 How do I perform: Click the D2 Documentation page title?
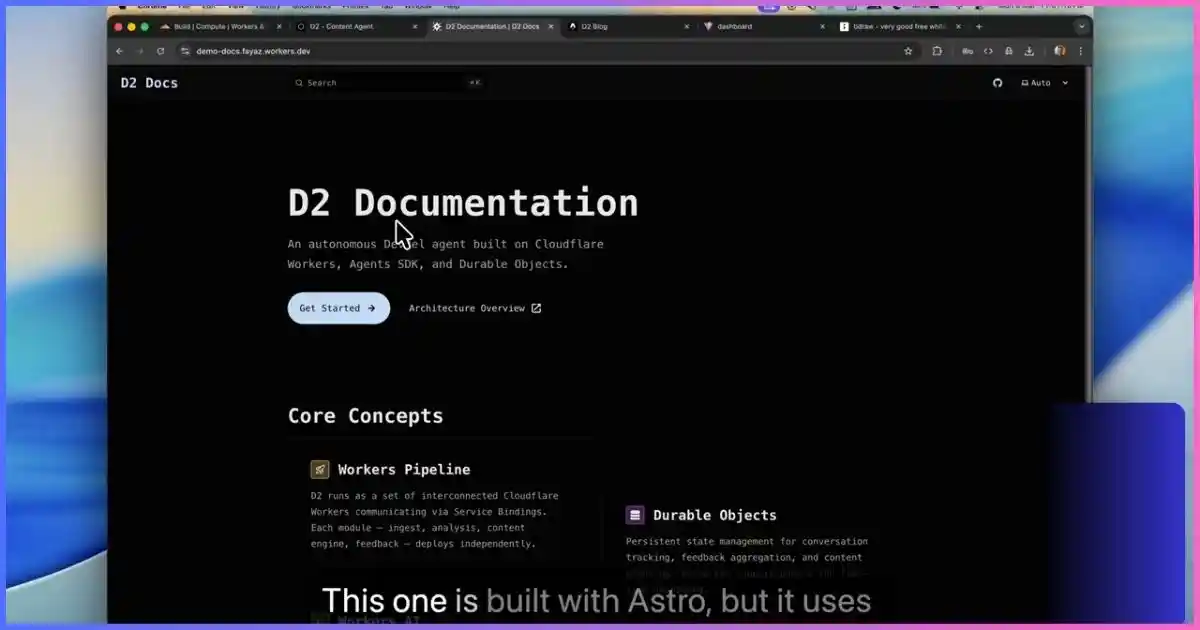point(463,203)
